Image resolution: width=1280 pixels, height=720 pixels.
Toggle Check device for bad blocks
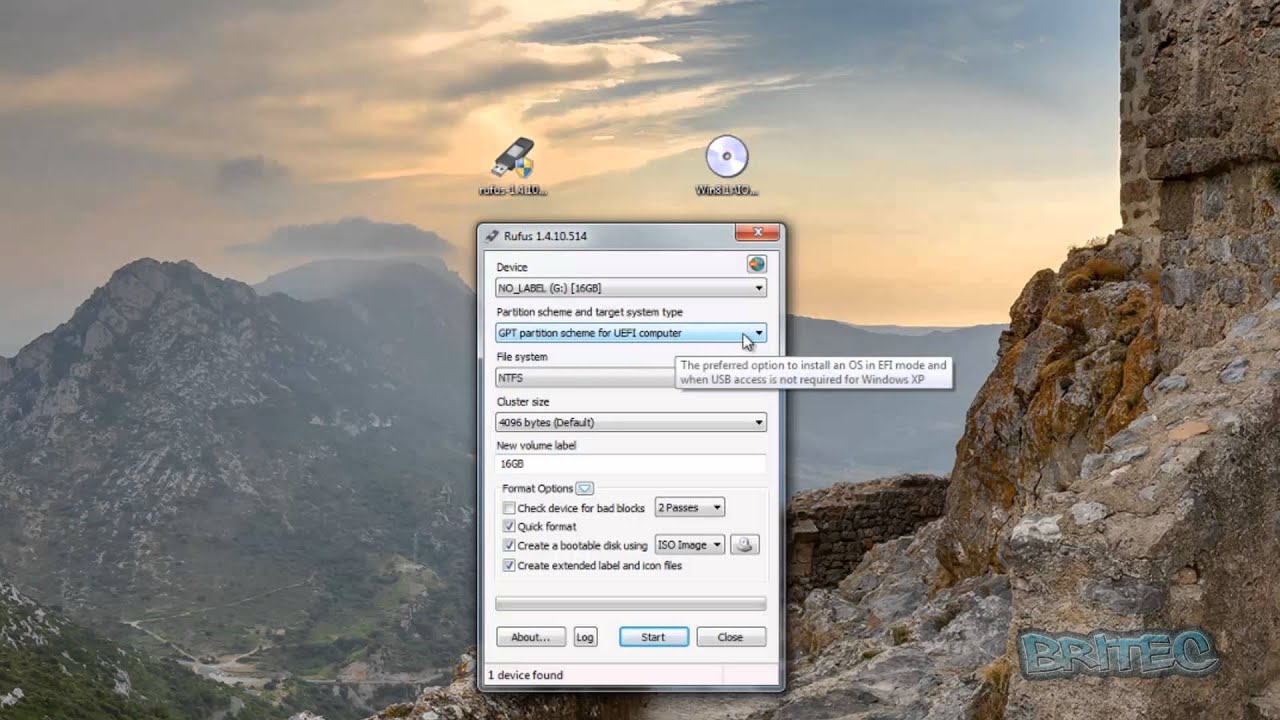(509, 508)
